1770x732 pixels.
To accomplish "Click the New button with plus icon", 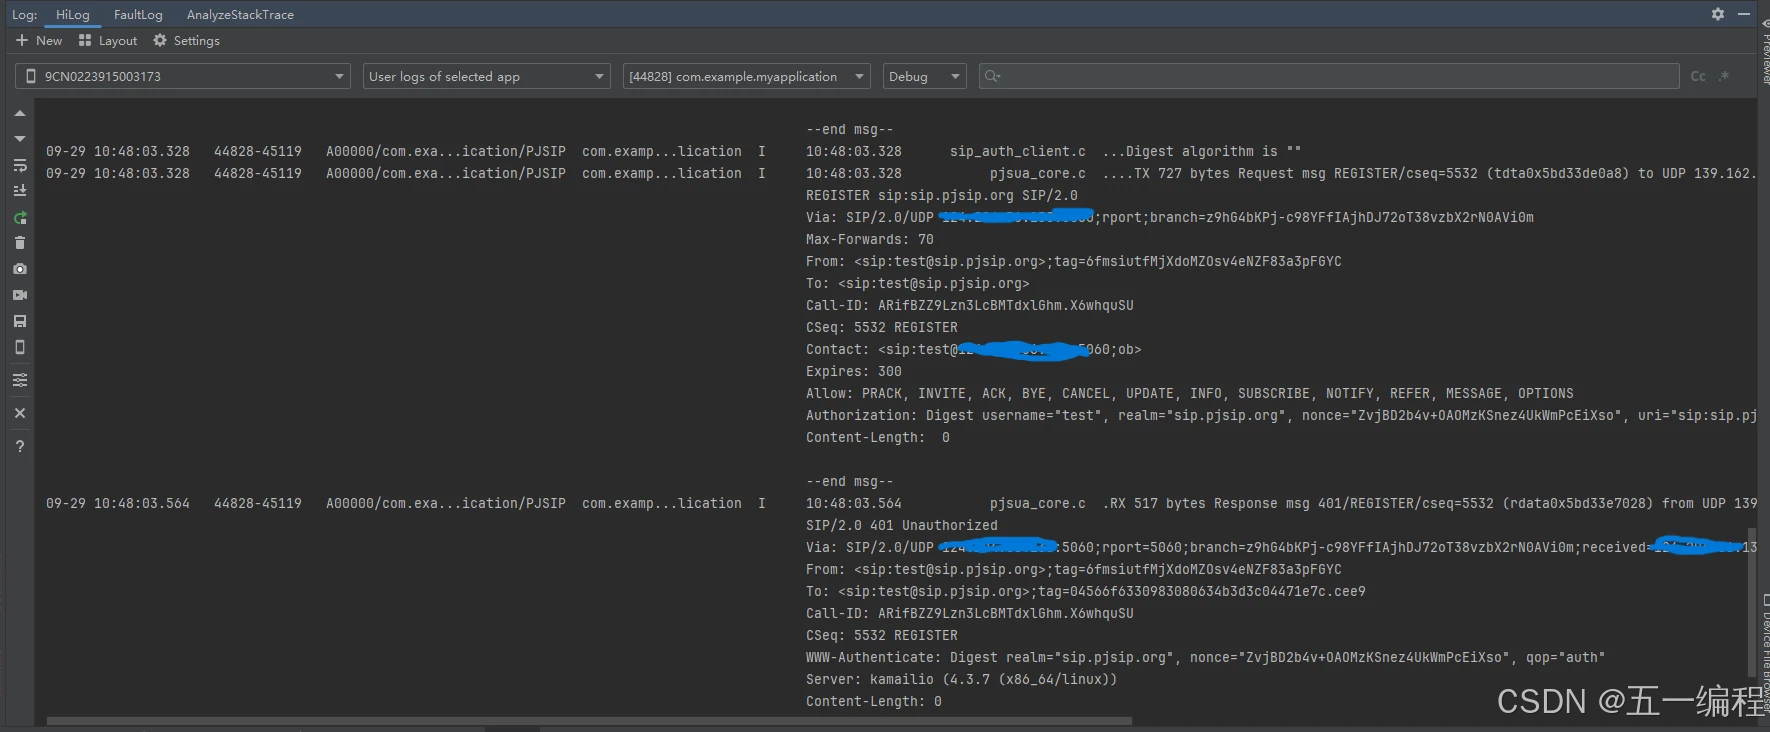I will tap(39, 41).
